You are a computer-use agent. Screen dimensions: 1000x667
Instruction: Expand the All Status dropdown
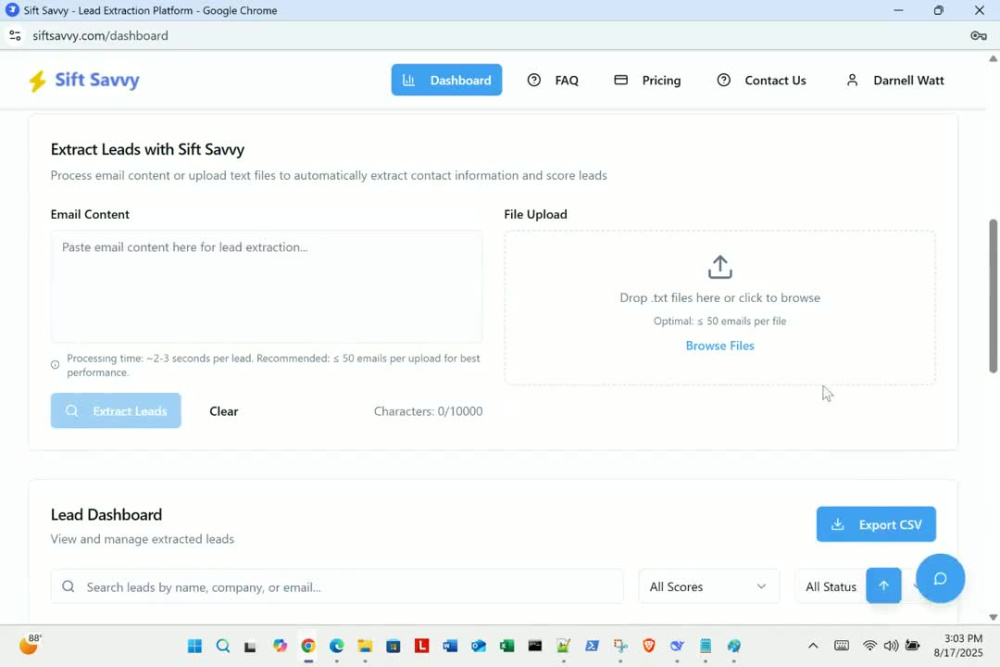830,587
